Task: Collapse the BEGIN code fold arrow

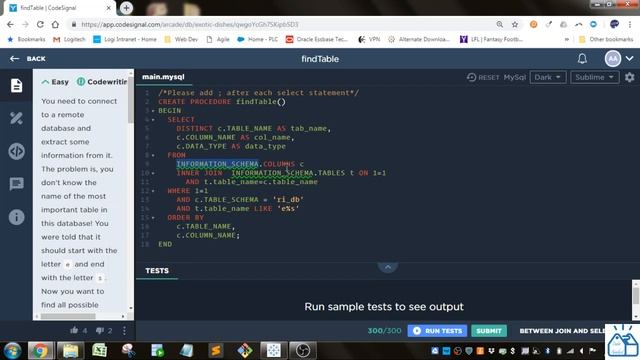Action: [x=153, y=111]
